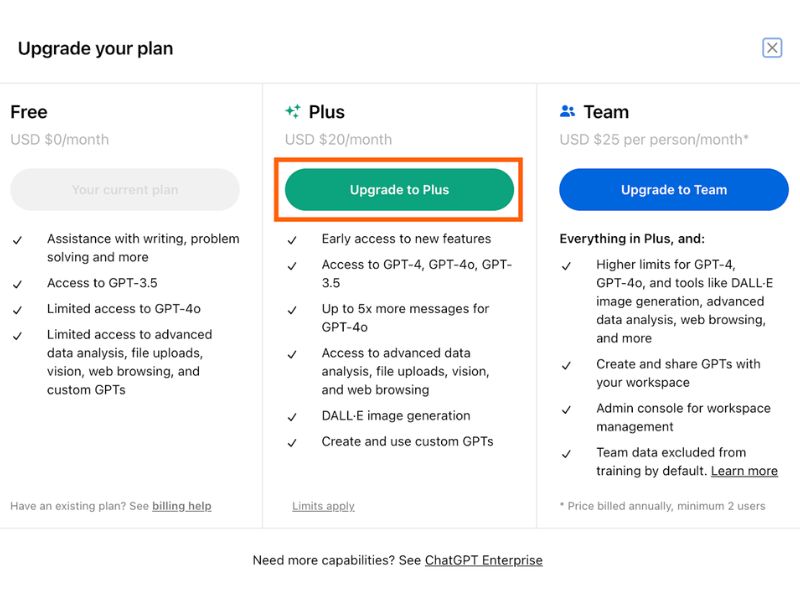This screenshot has width=800, height=600.
Task: Click the Free plan heading
Action: tap(29, 112)
